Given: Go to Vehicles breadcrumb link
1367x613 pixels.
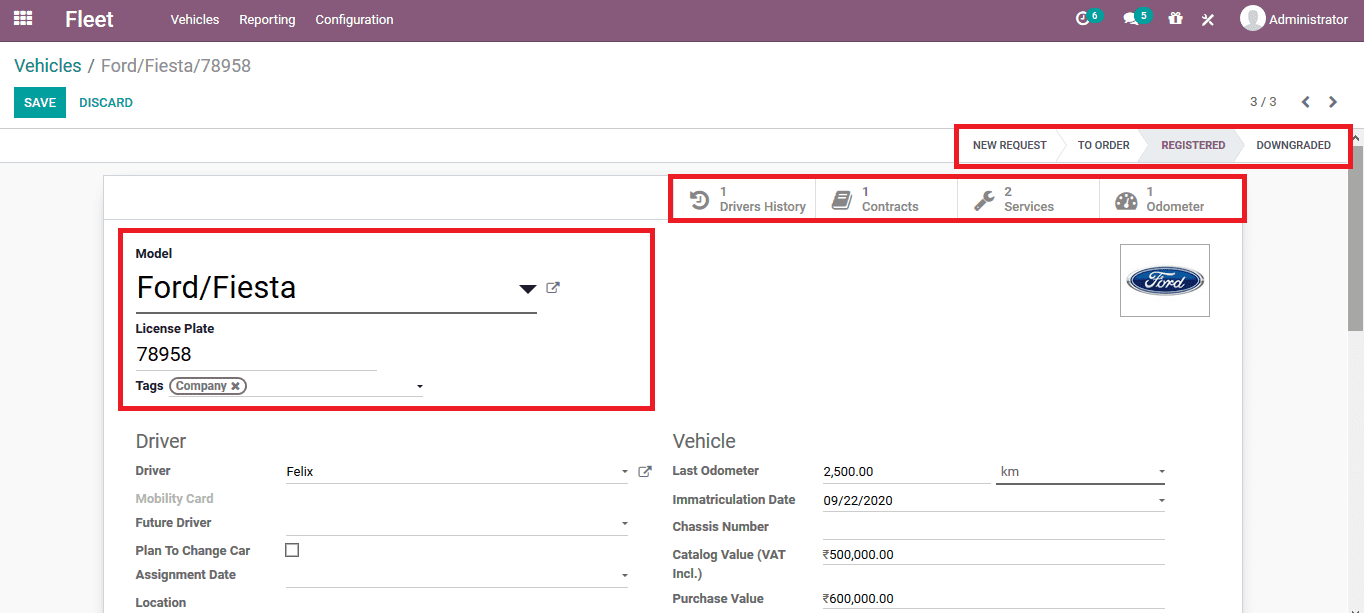Looking at the screenshot, I should tap(48, 66).
